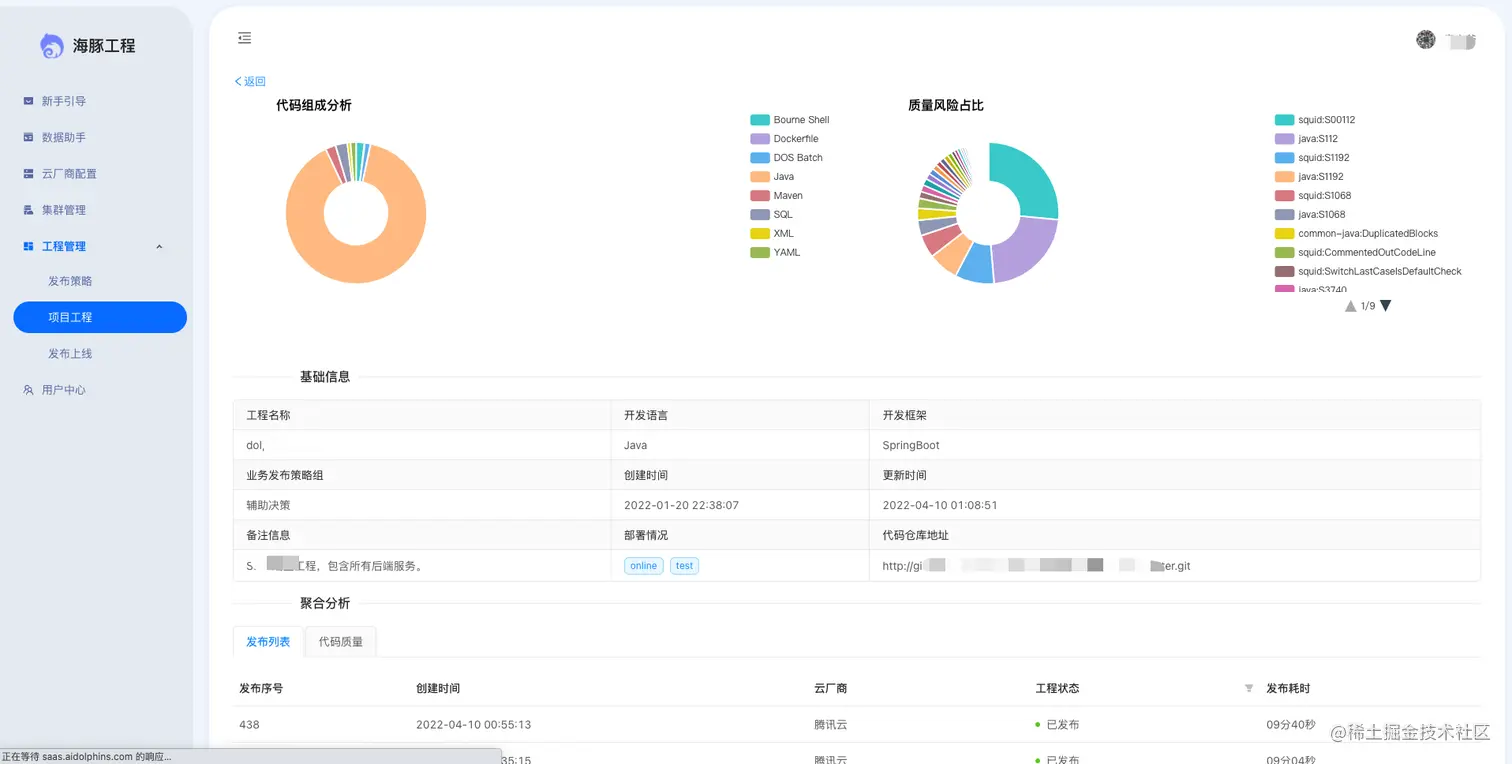Collapse the sidebar with the fold icon
1512x764 pixels.
pos(244,38)
